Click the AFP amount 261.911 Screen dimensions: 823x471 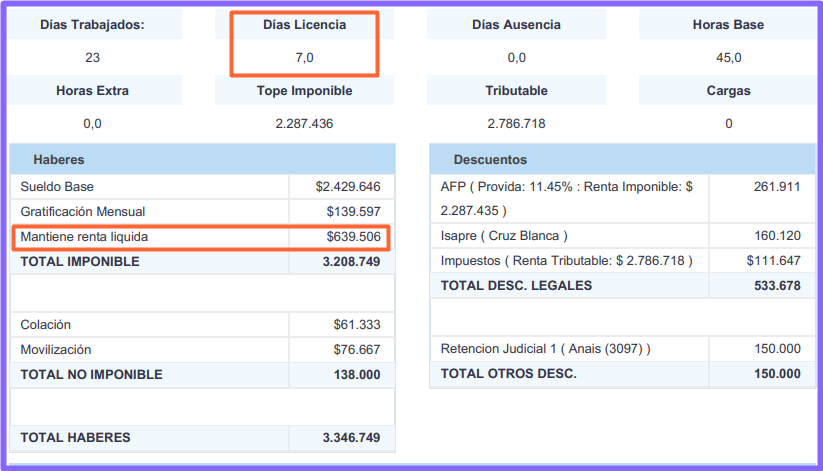click(777, 187)
